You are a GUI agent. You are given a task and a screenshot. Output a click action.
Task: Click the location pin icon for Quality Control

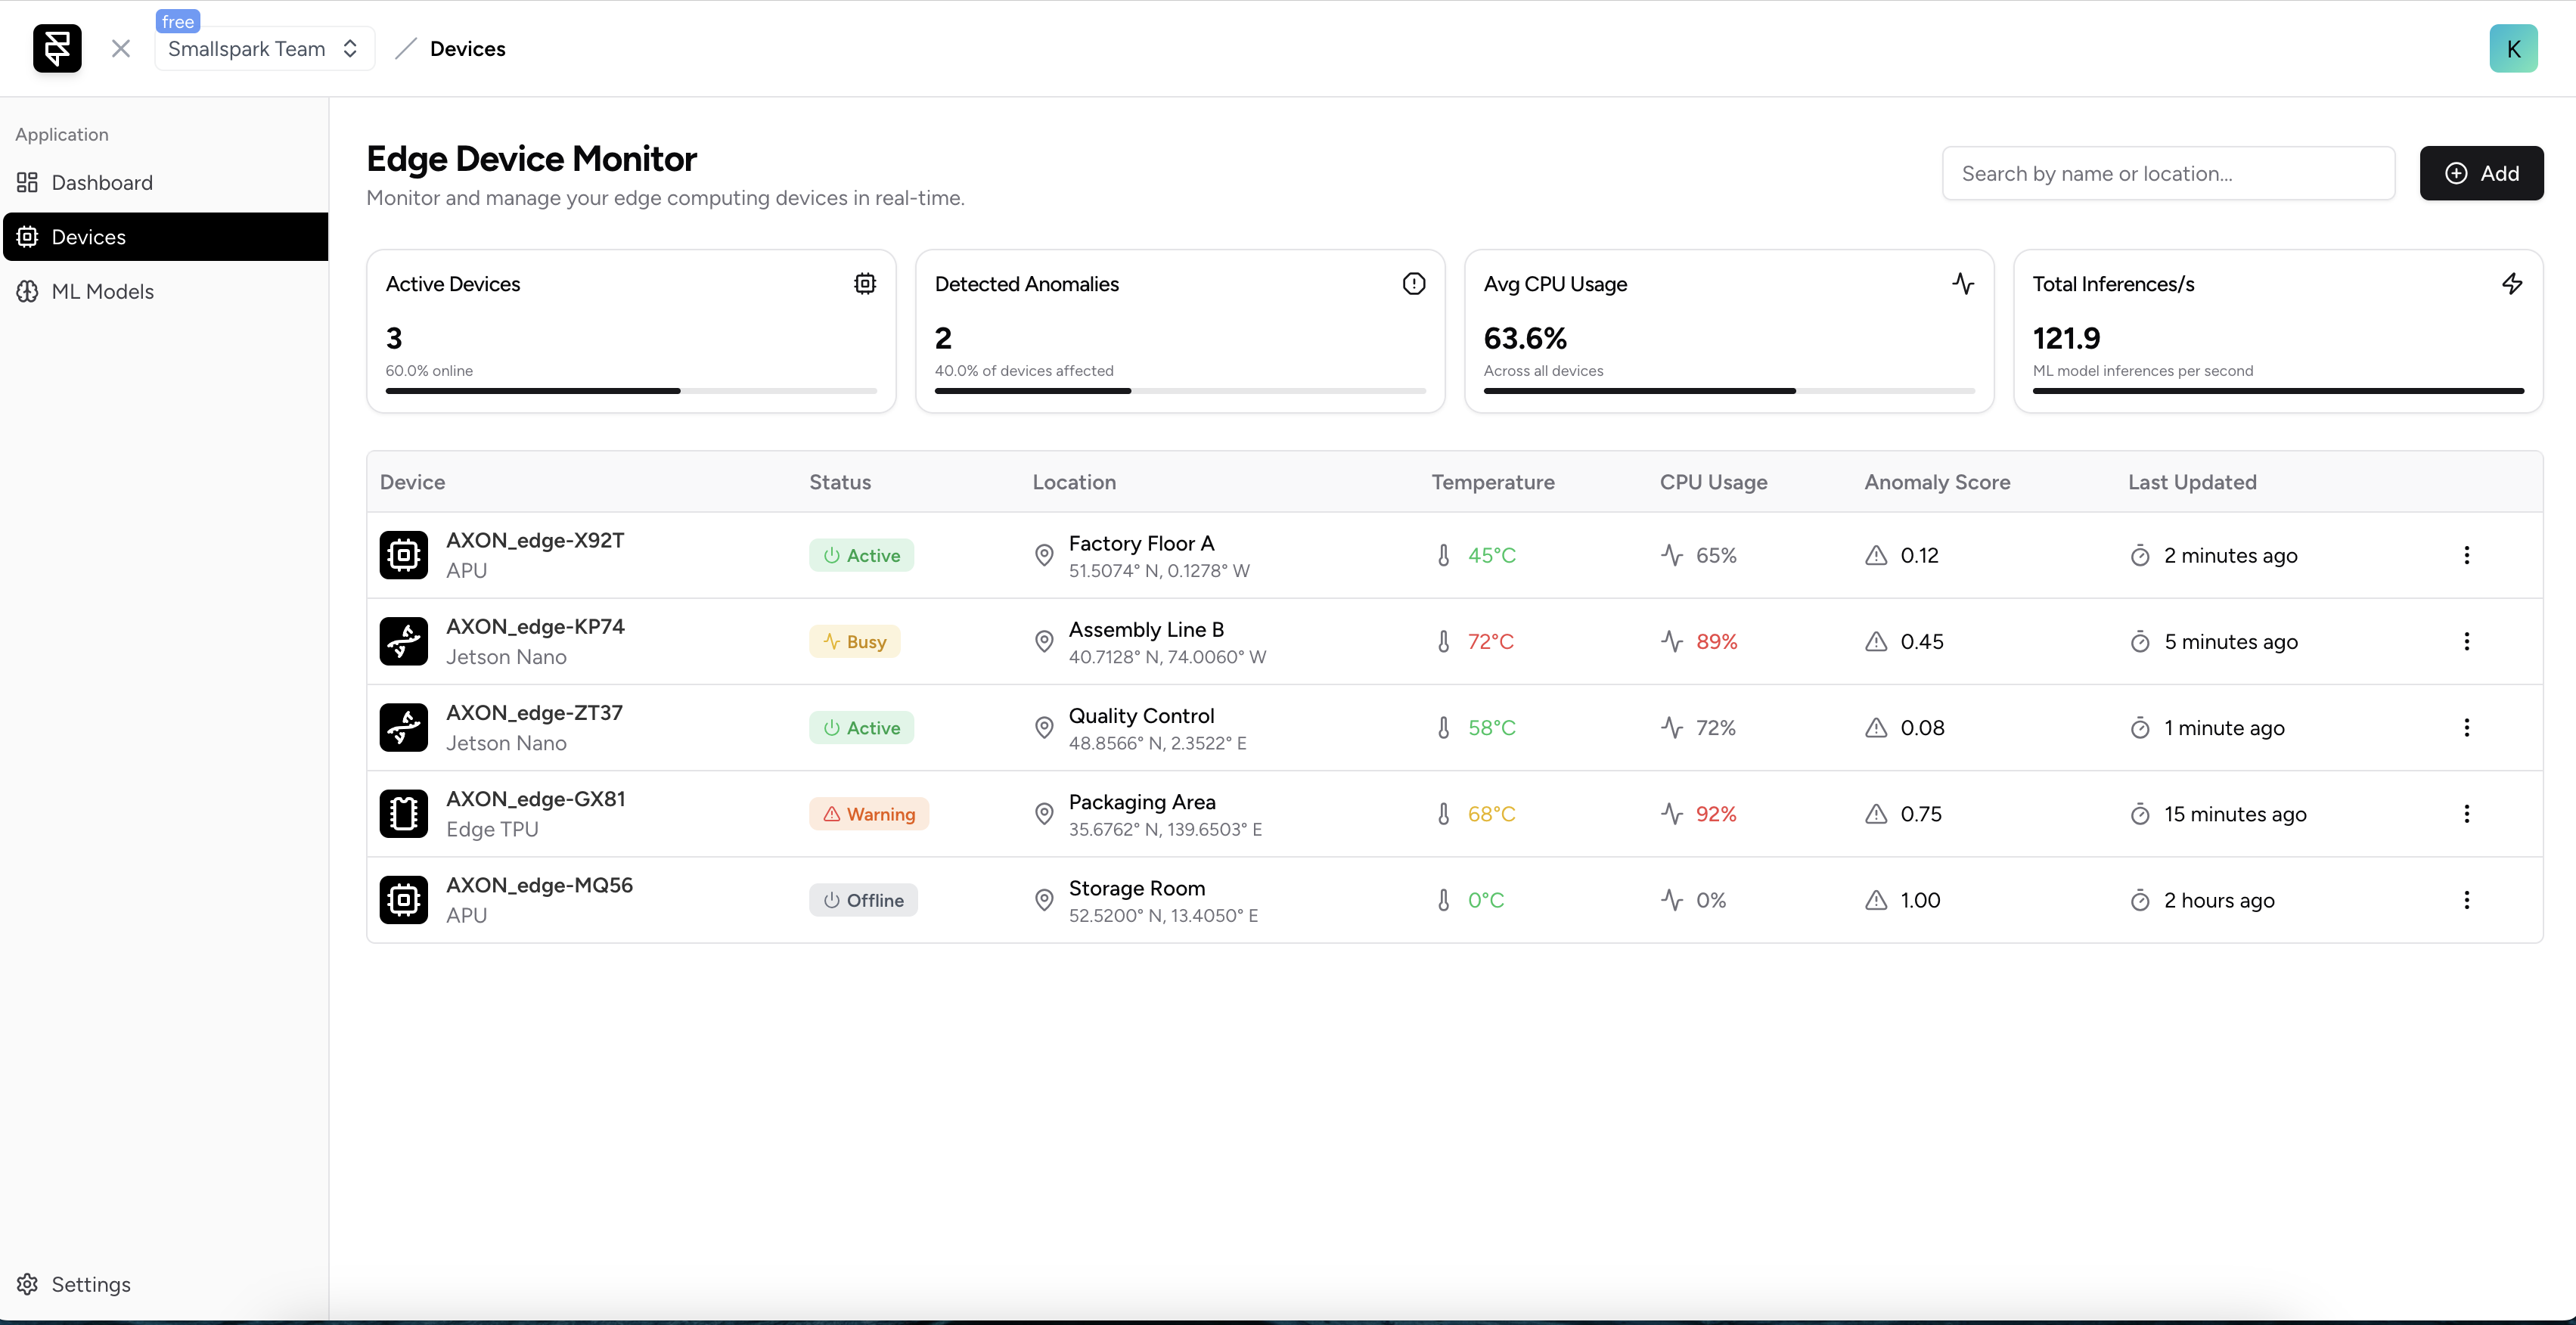click(x=1044, y=727)
